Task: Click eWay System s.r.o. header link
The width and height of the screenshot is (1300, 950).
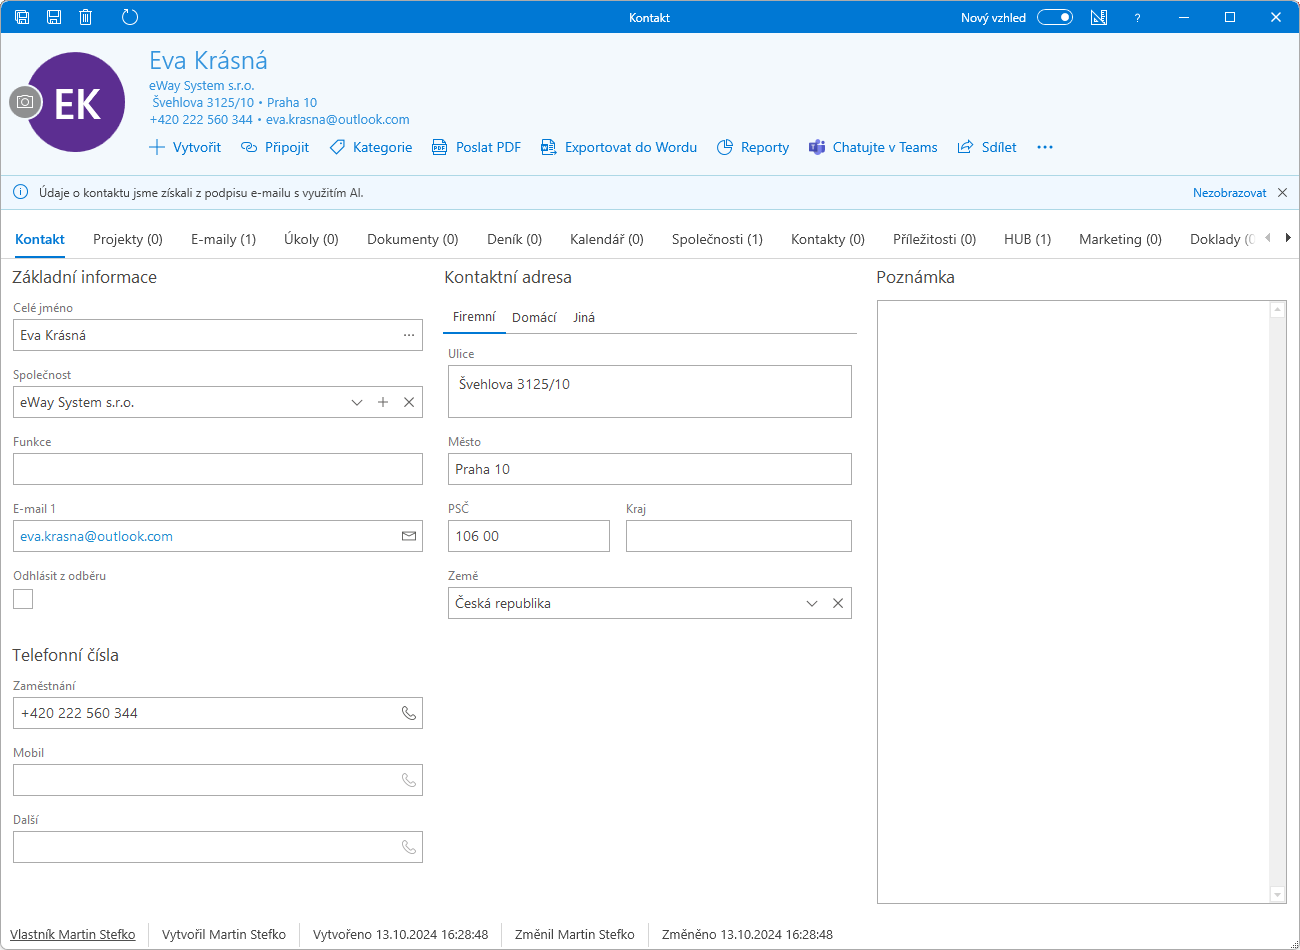Action: [x=202, y=85]
